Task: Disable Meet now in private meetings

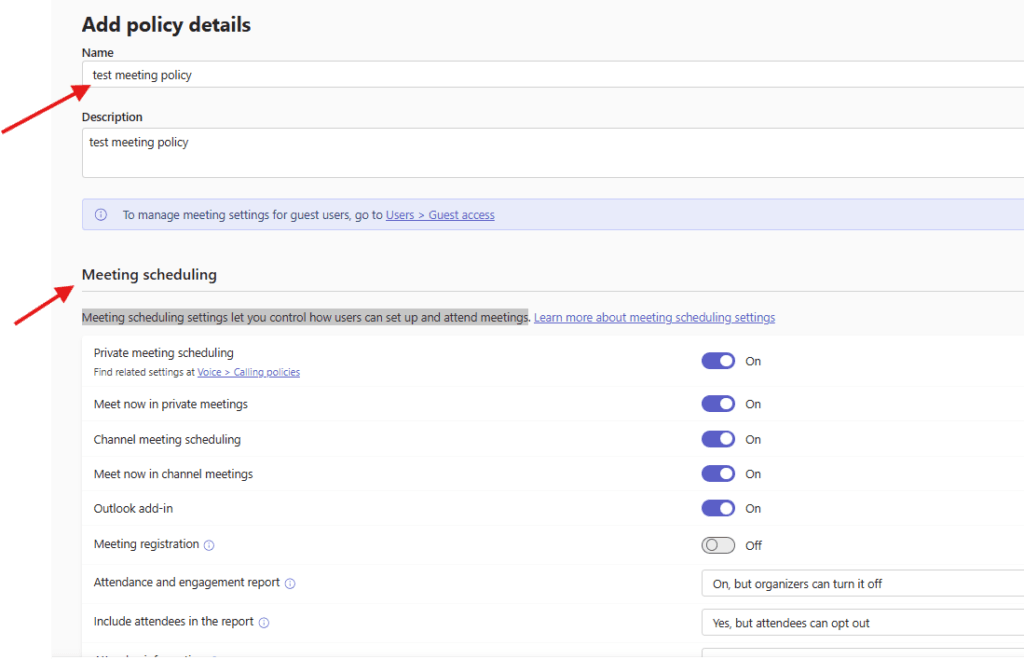Action: [x=718, y=404]
